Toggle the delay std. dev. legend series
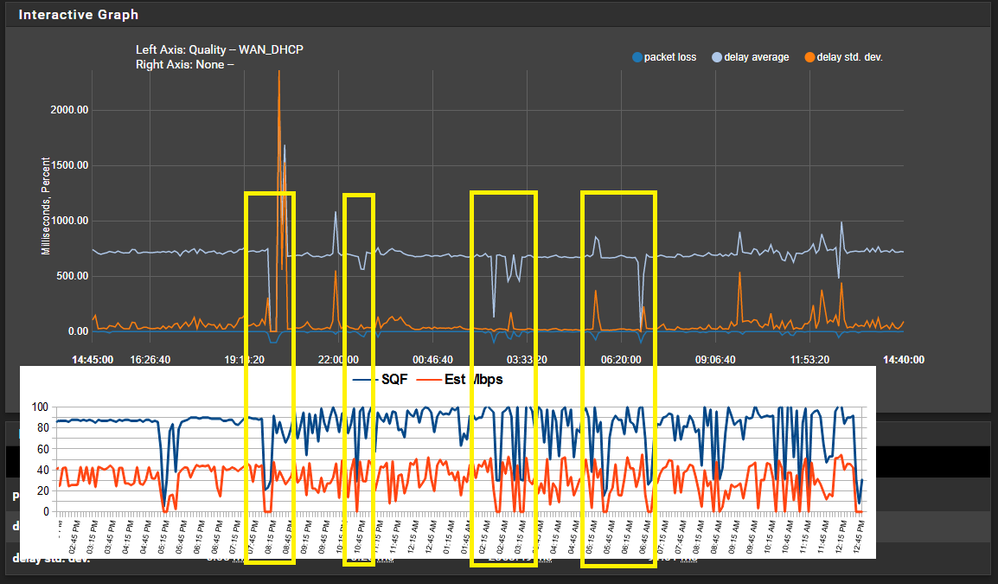Screen dimensions: 998x584 pos(849,57)
